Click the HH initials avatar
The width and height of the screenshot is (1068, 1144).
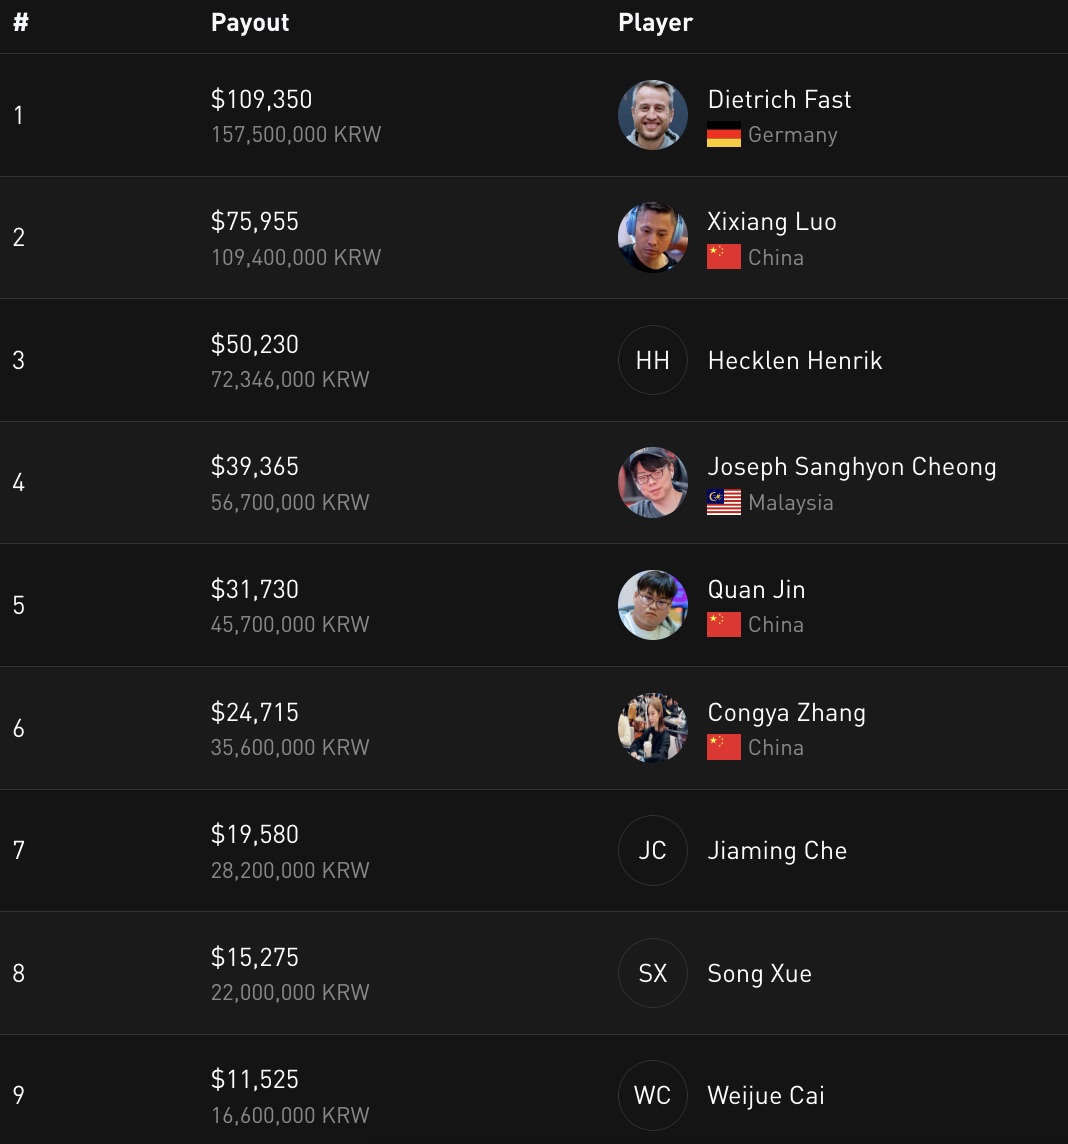pos(652,360)
